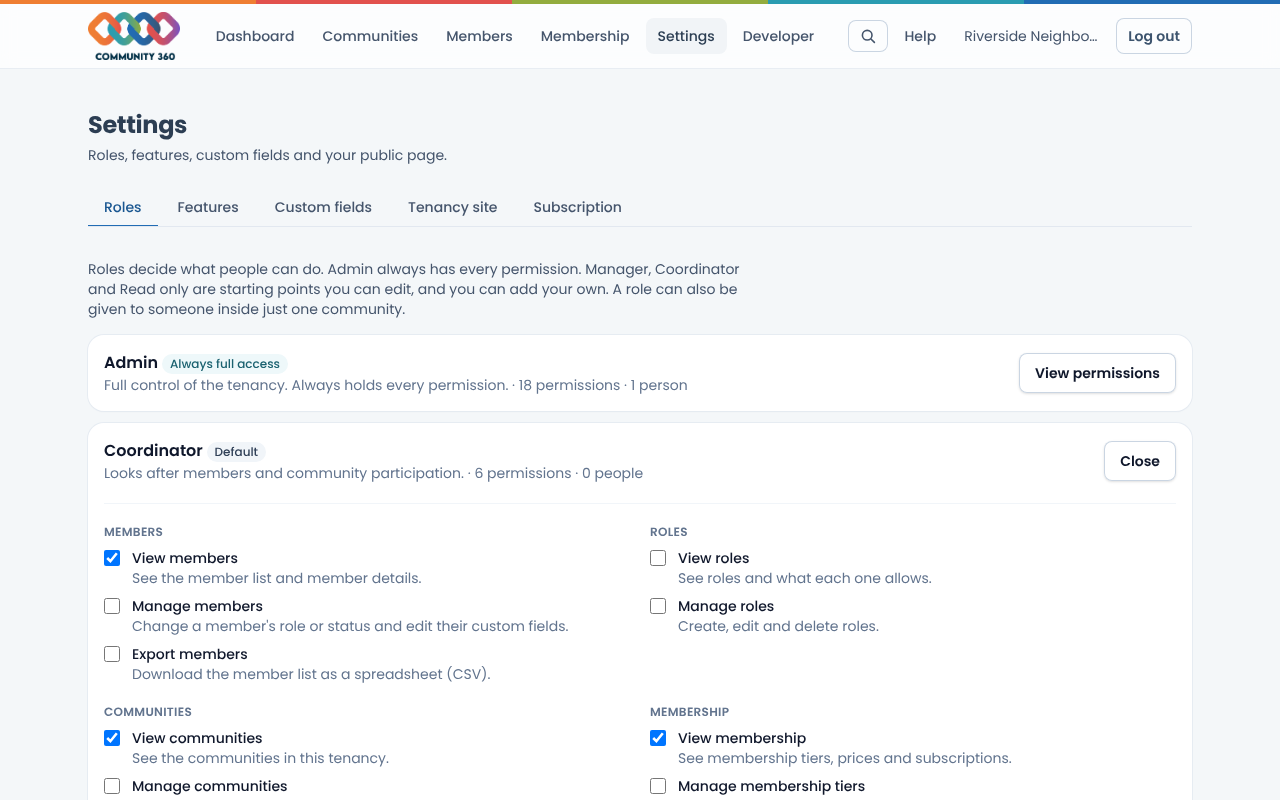
Task: Uncheck the View membership checkbox
Action: tap(658, 738)
